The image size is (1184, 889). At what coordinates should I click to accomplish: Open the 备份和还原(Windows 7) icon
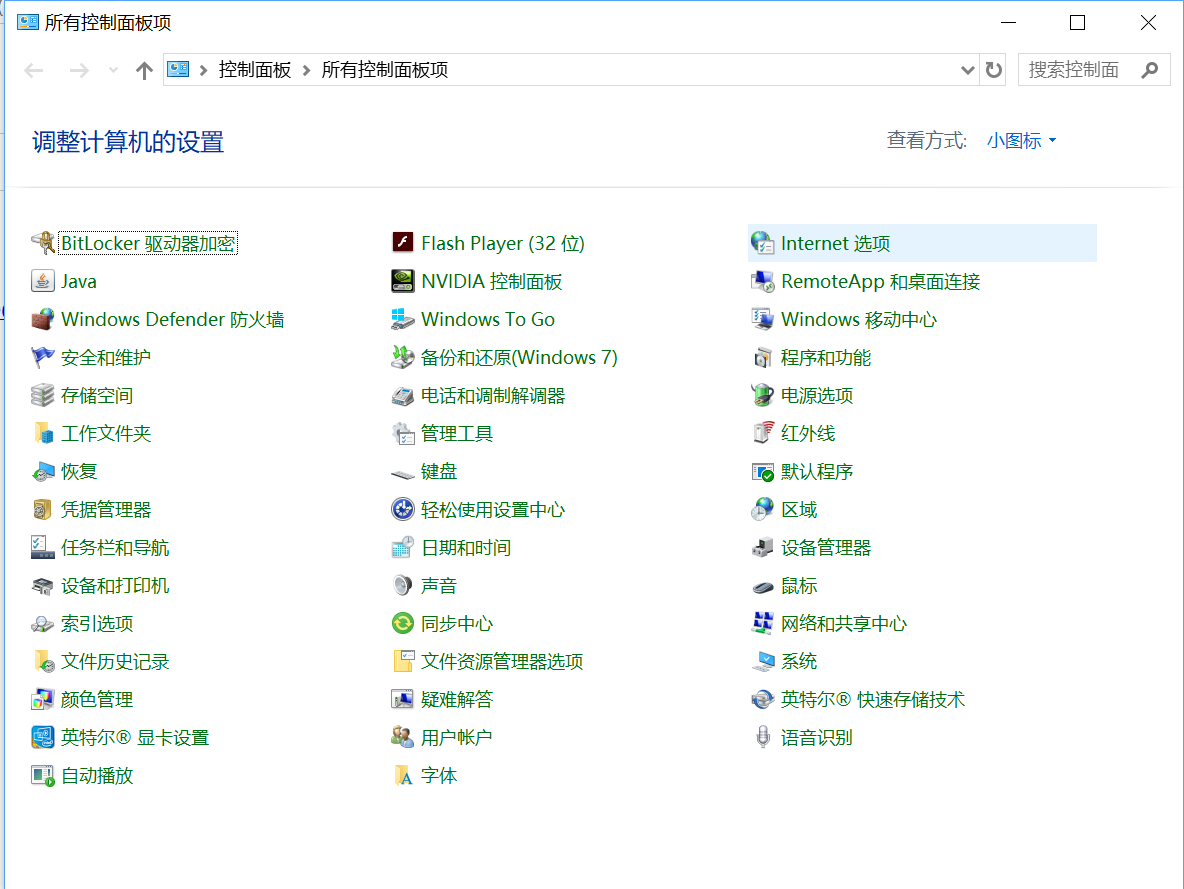point(402,357)
